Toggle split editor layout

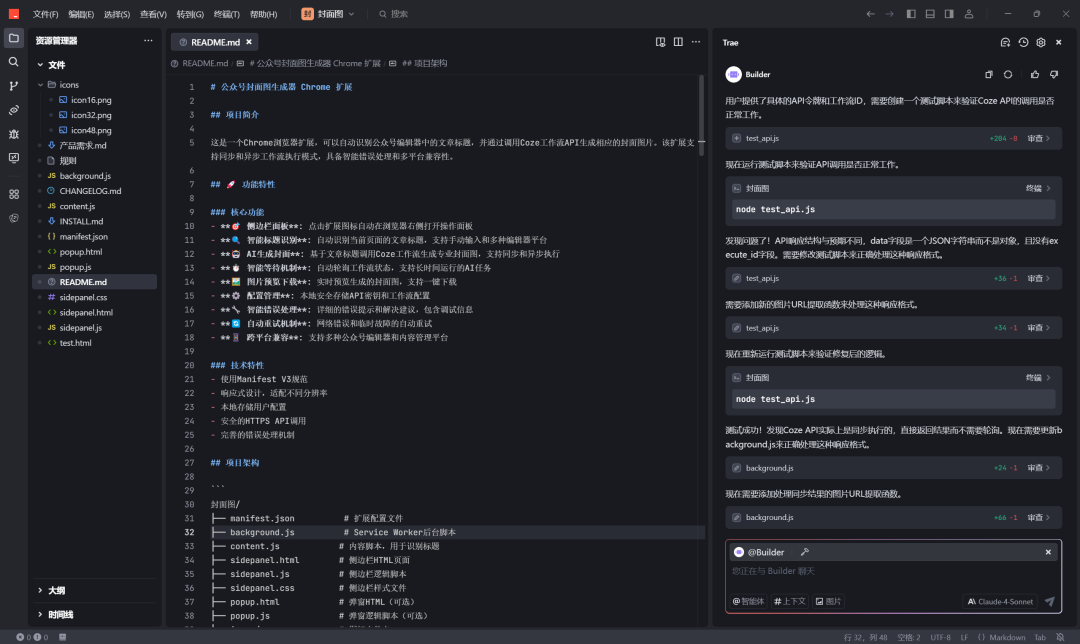(x=678, y=41)
